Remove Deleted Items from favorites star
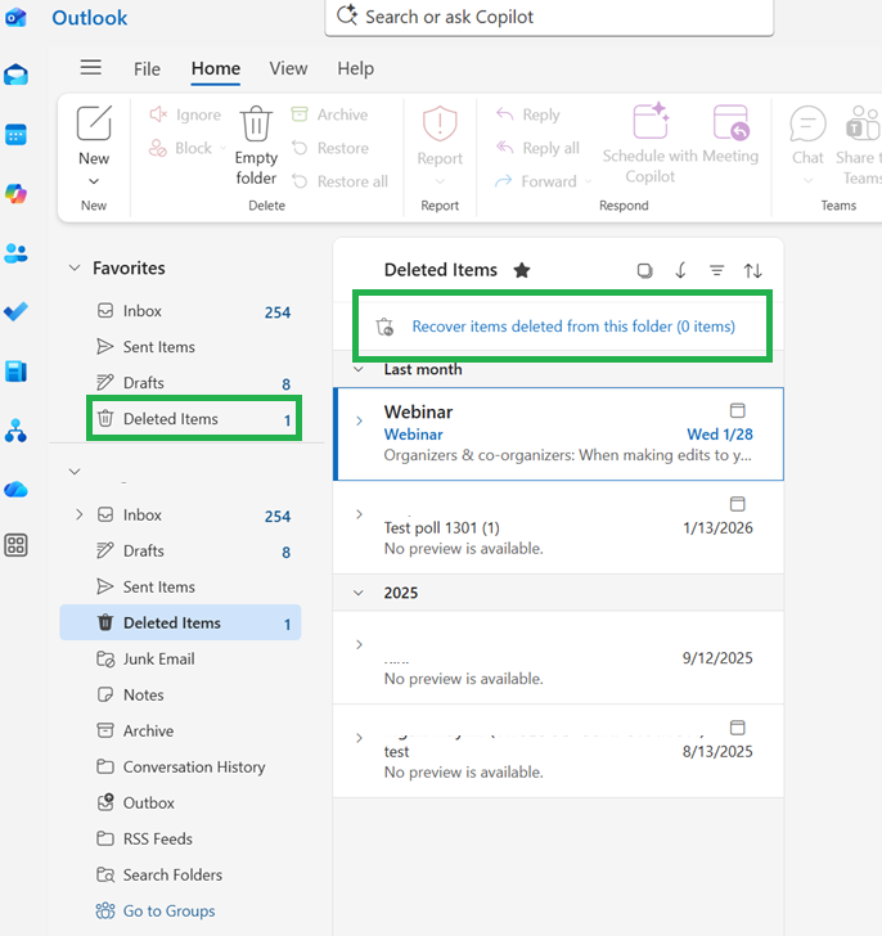882x936 pixels. (x=522, y=270)
